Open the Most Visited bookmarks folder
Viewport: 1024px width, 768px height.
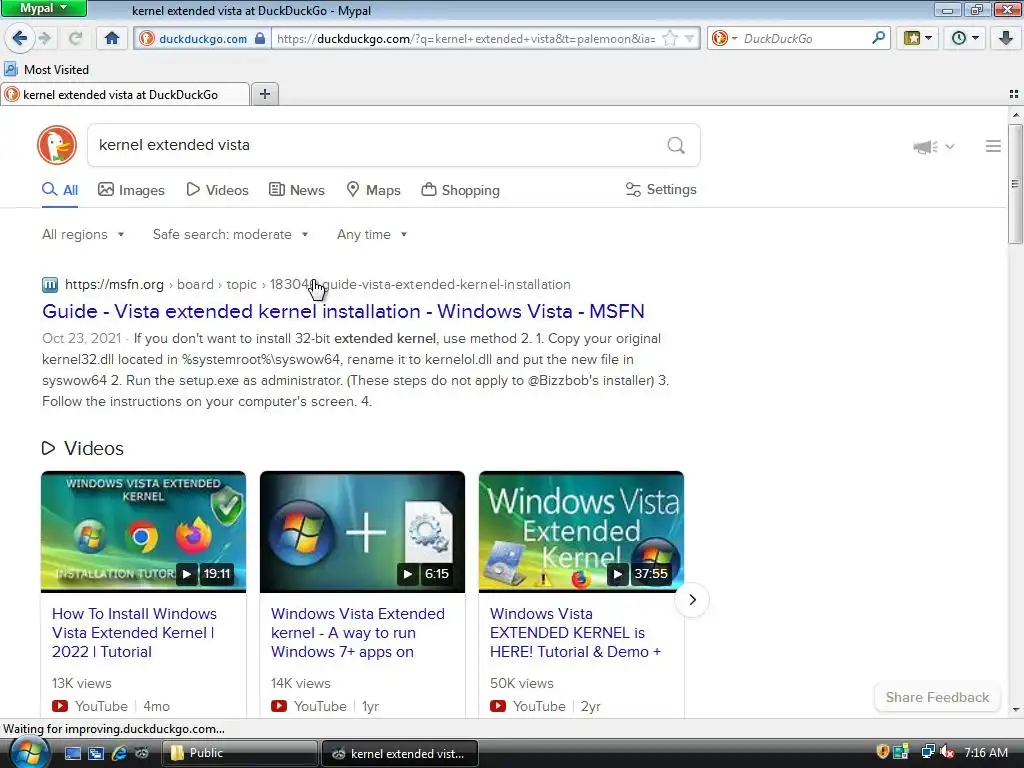(x=46, y=69)
